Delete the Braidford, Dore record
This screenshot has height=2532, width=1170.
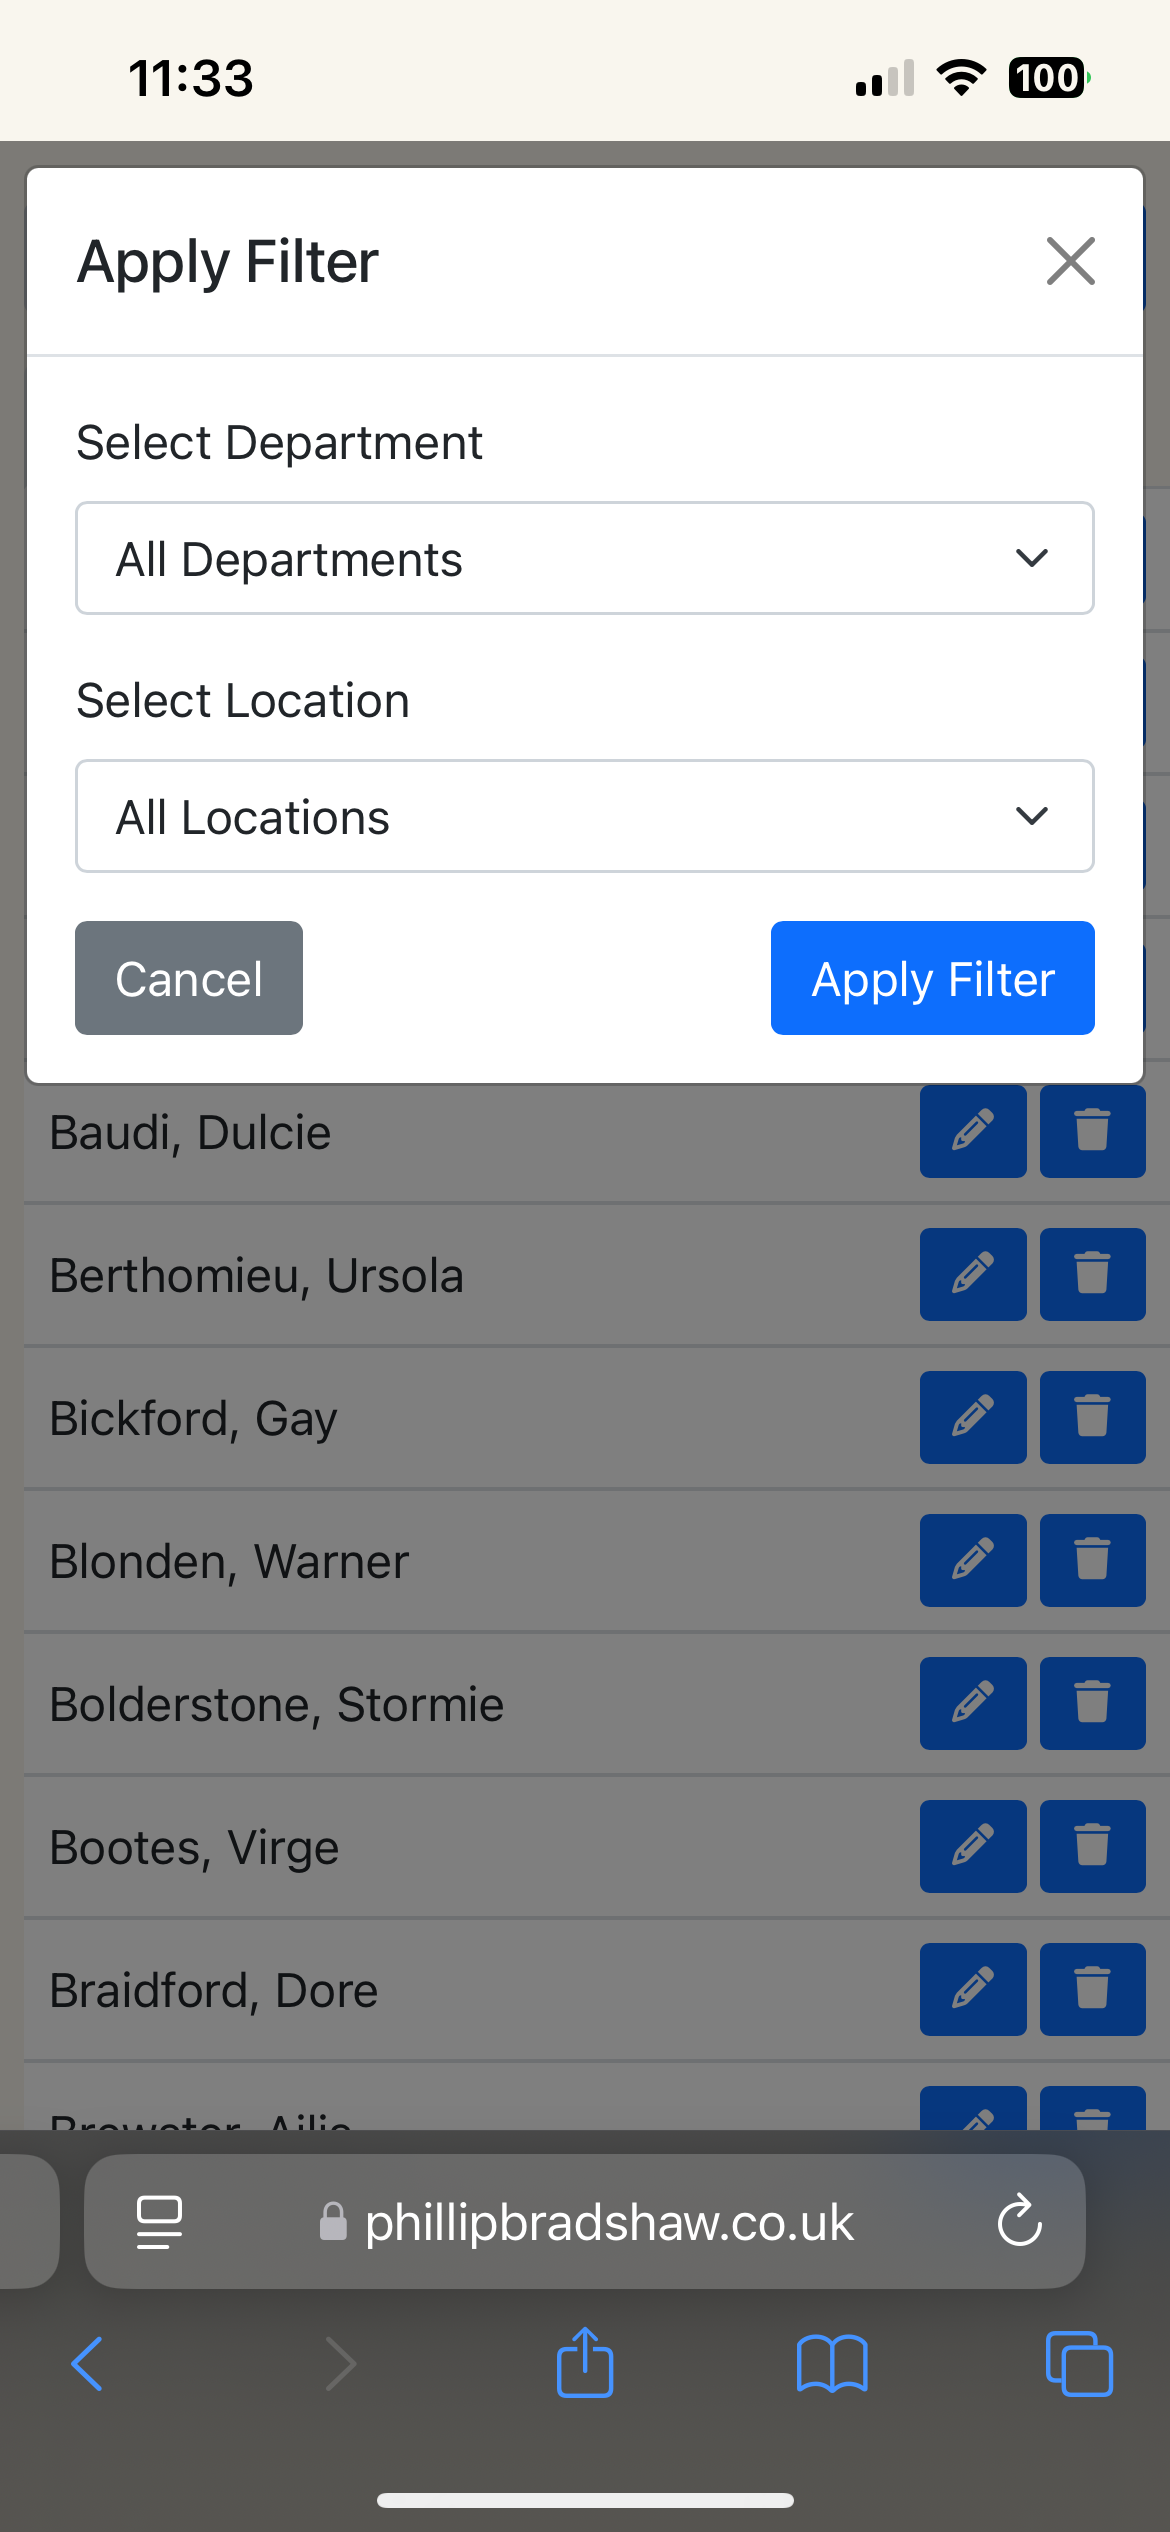pyautogui.click(x=1092, y=1989)
